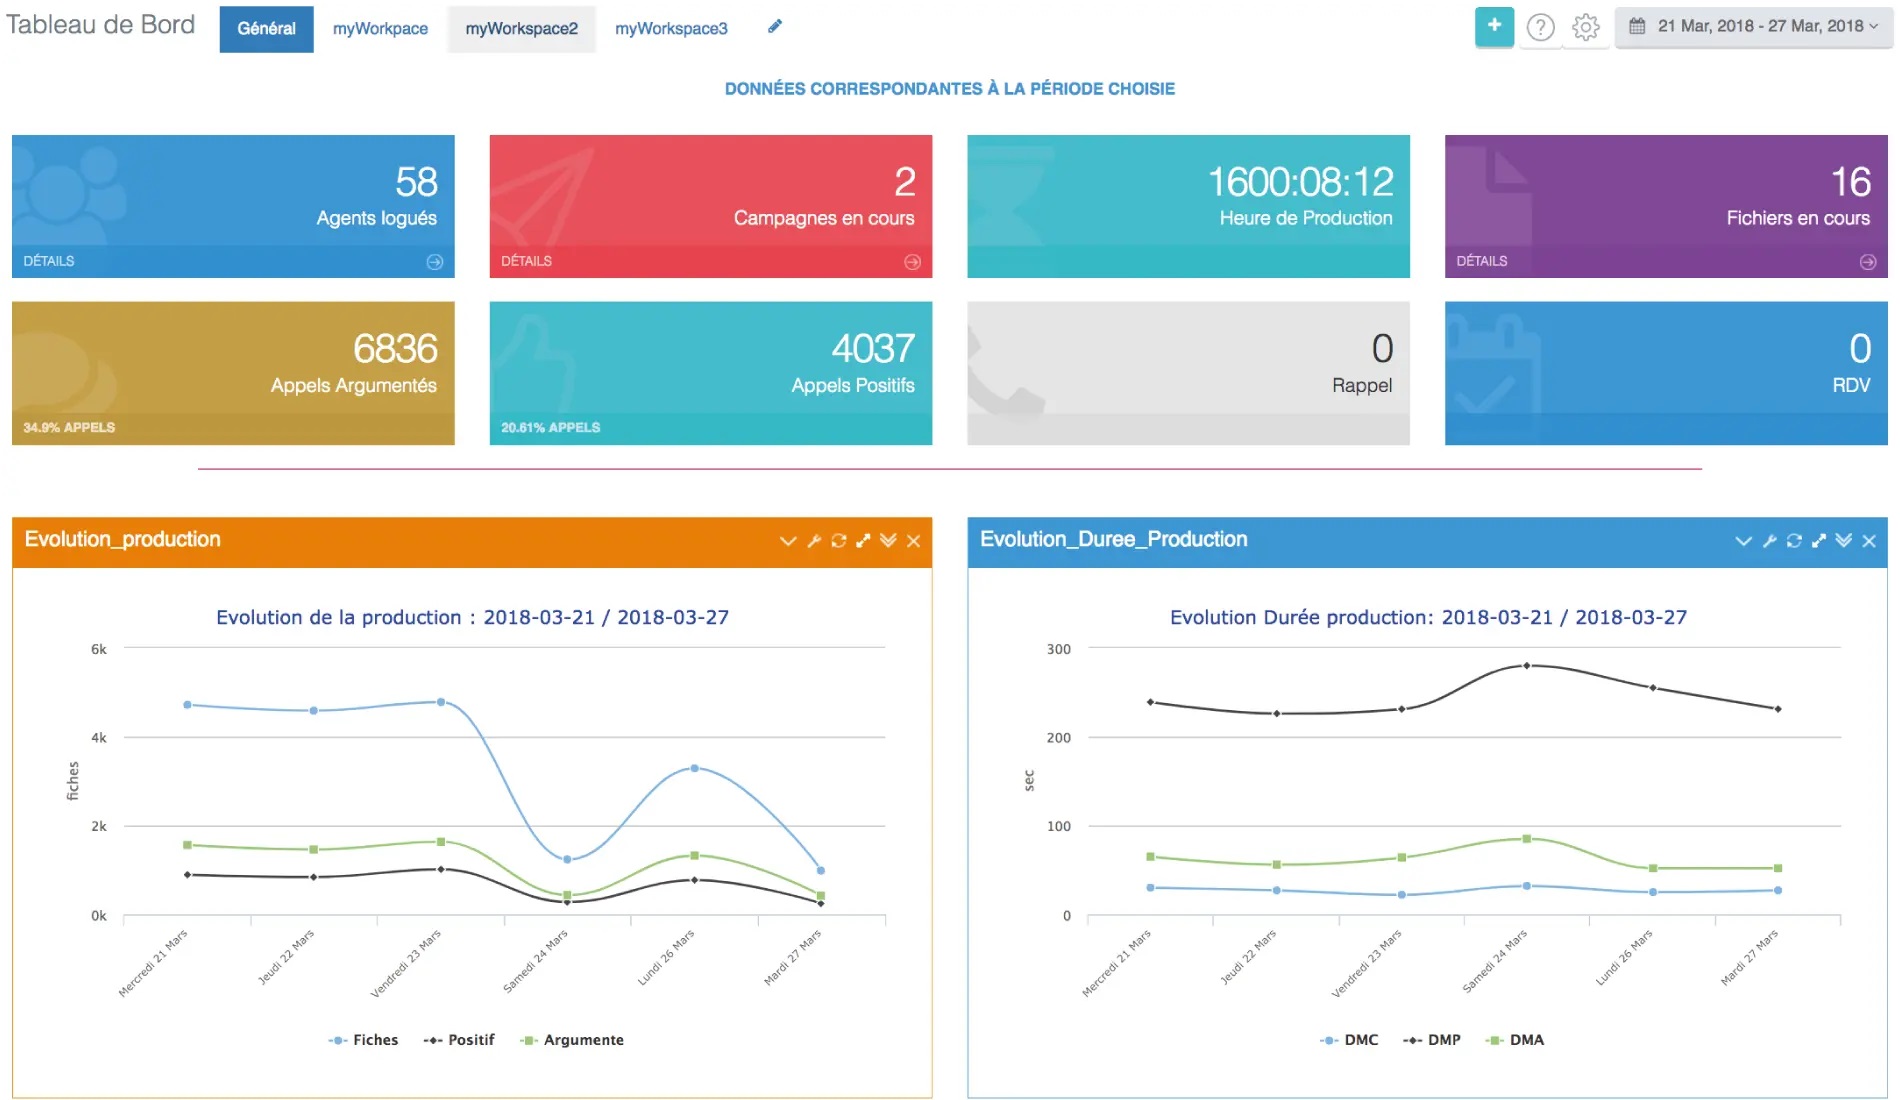This screenshot has width=1900, height=1100.
Task: Hide the DMA series via legend
Action: 1516,1040
